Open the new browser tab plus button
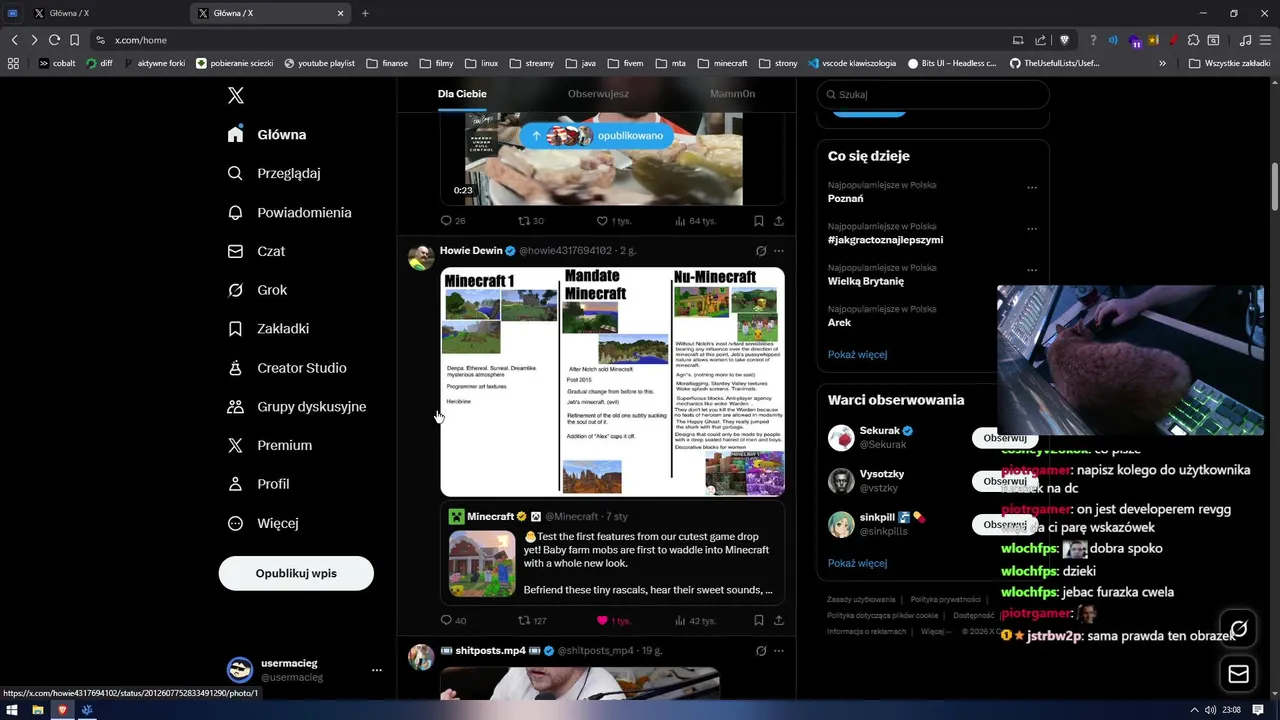Screen dimensions: 1280x720 [365, 13]
